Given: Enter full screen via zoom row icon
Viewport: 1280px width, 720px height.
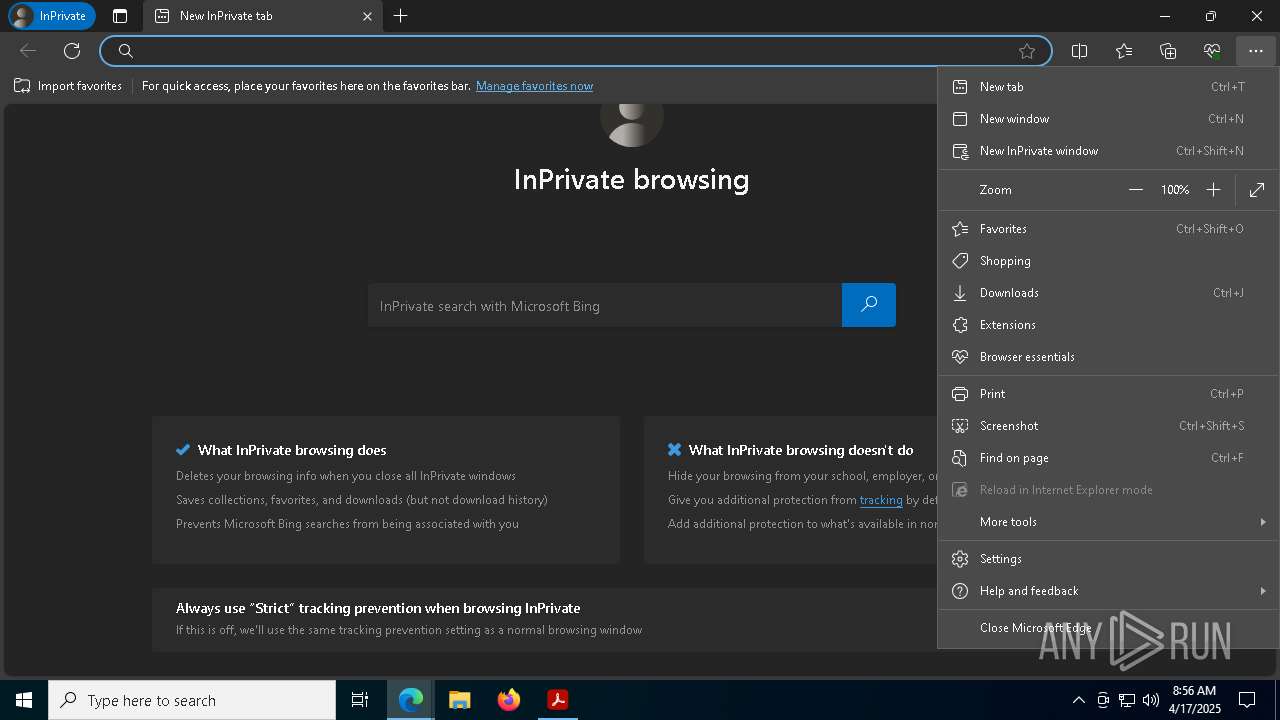Looking at the screenshot, I should 1257,190.
